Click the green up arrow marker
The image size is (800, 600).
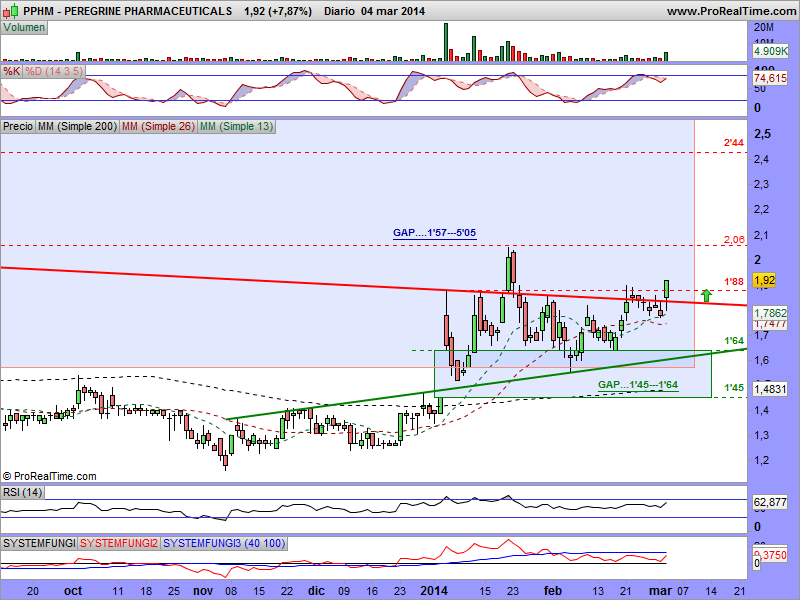(x=706, y=295)
